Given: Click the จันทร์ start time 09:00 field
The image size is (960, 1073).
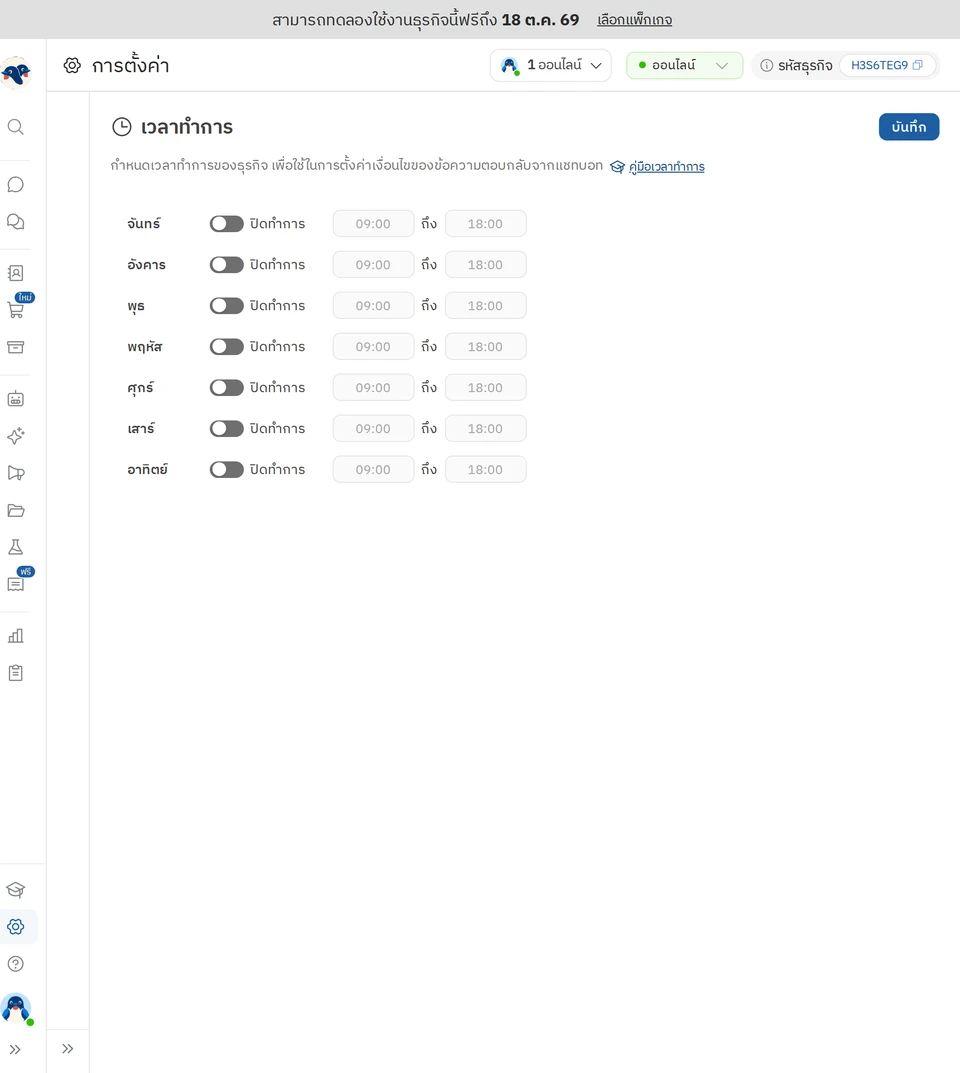Looking at the screenshot, I should point(374,224).
